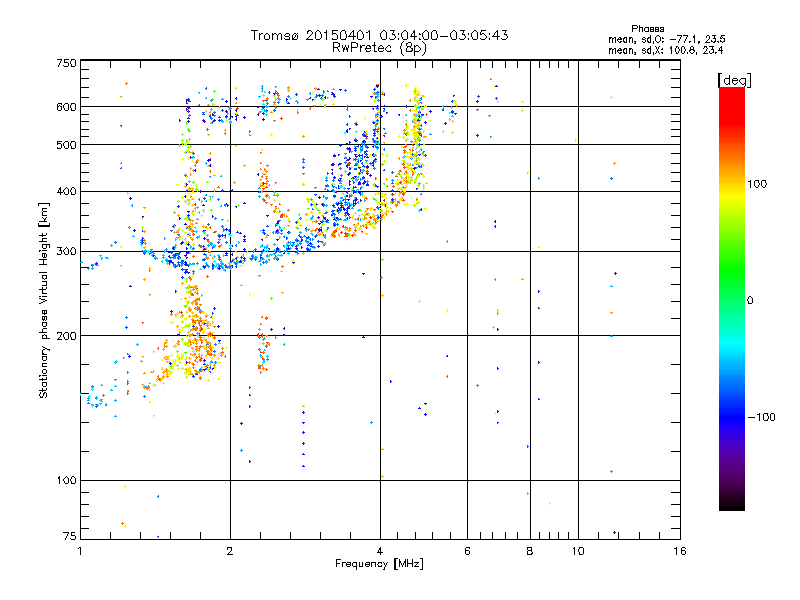Click the 'Stationary phase Virtual Height [km]' axis title

[44, 300]
